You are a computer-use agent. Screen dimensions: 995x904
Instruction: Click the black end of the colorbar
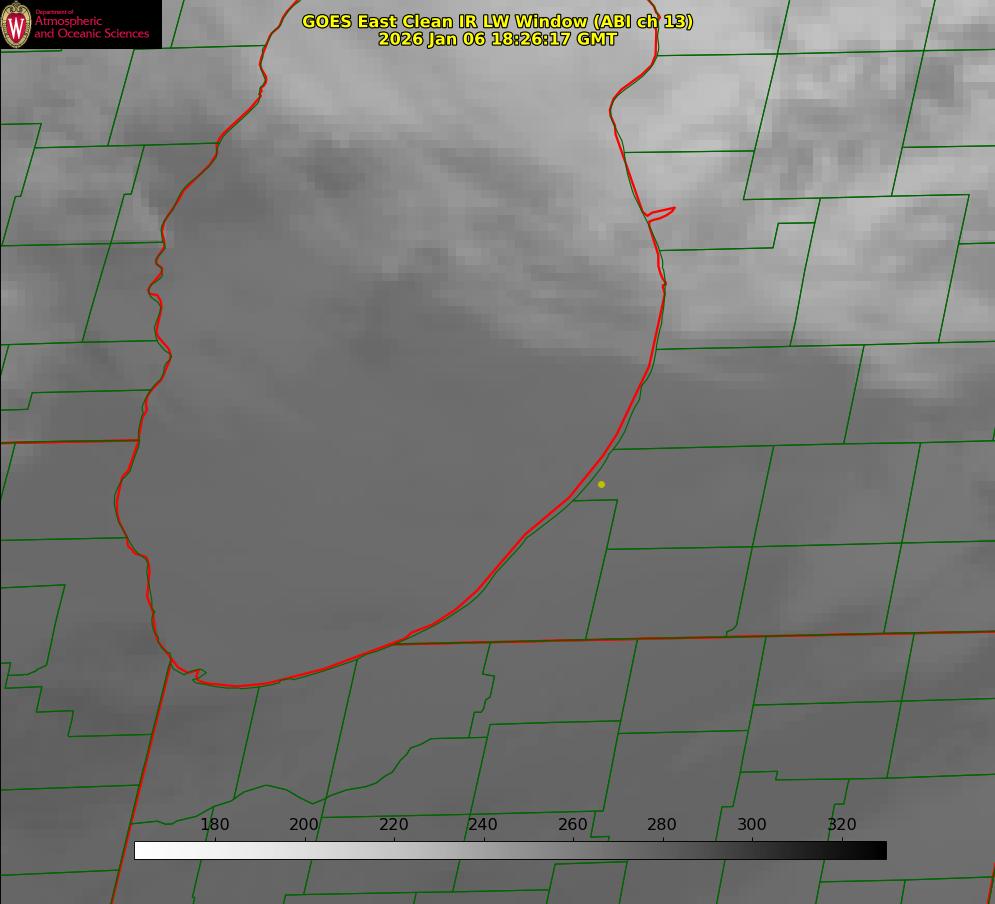click(x=879, y=850)
